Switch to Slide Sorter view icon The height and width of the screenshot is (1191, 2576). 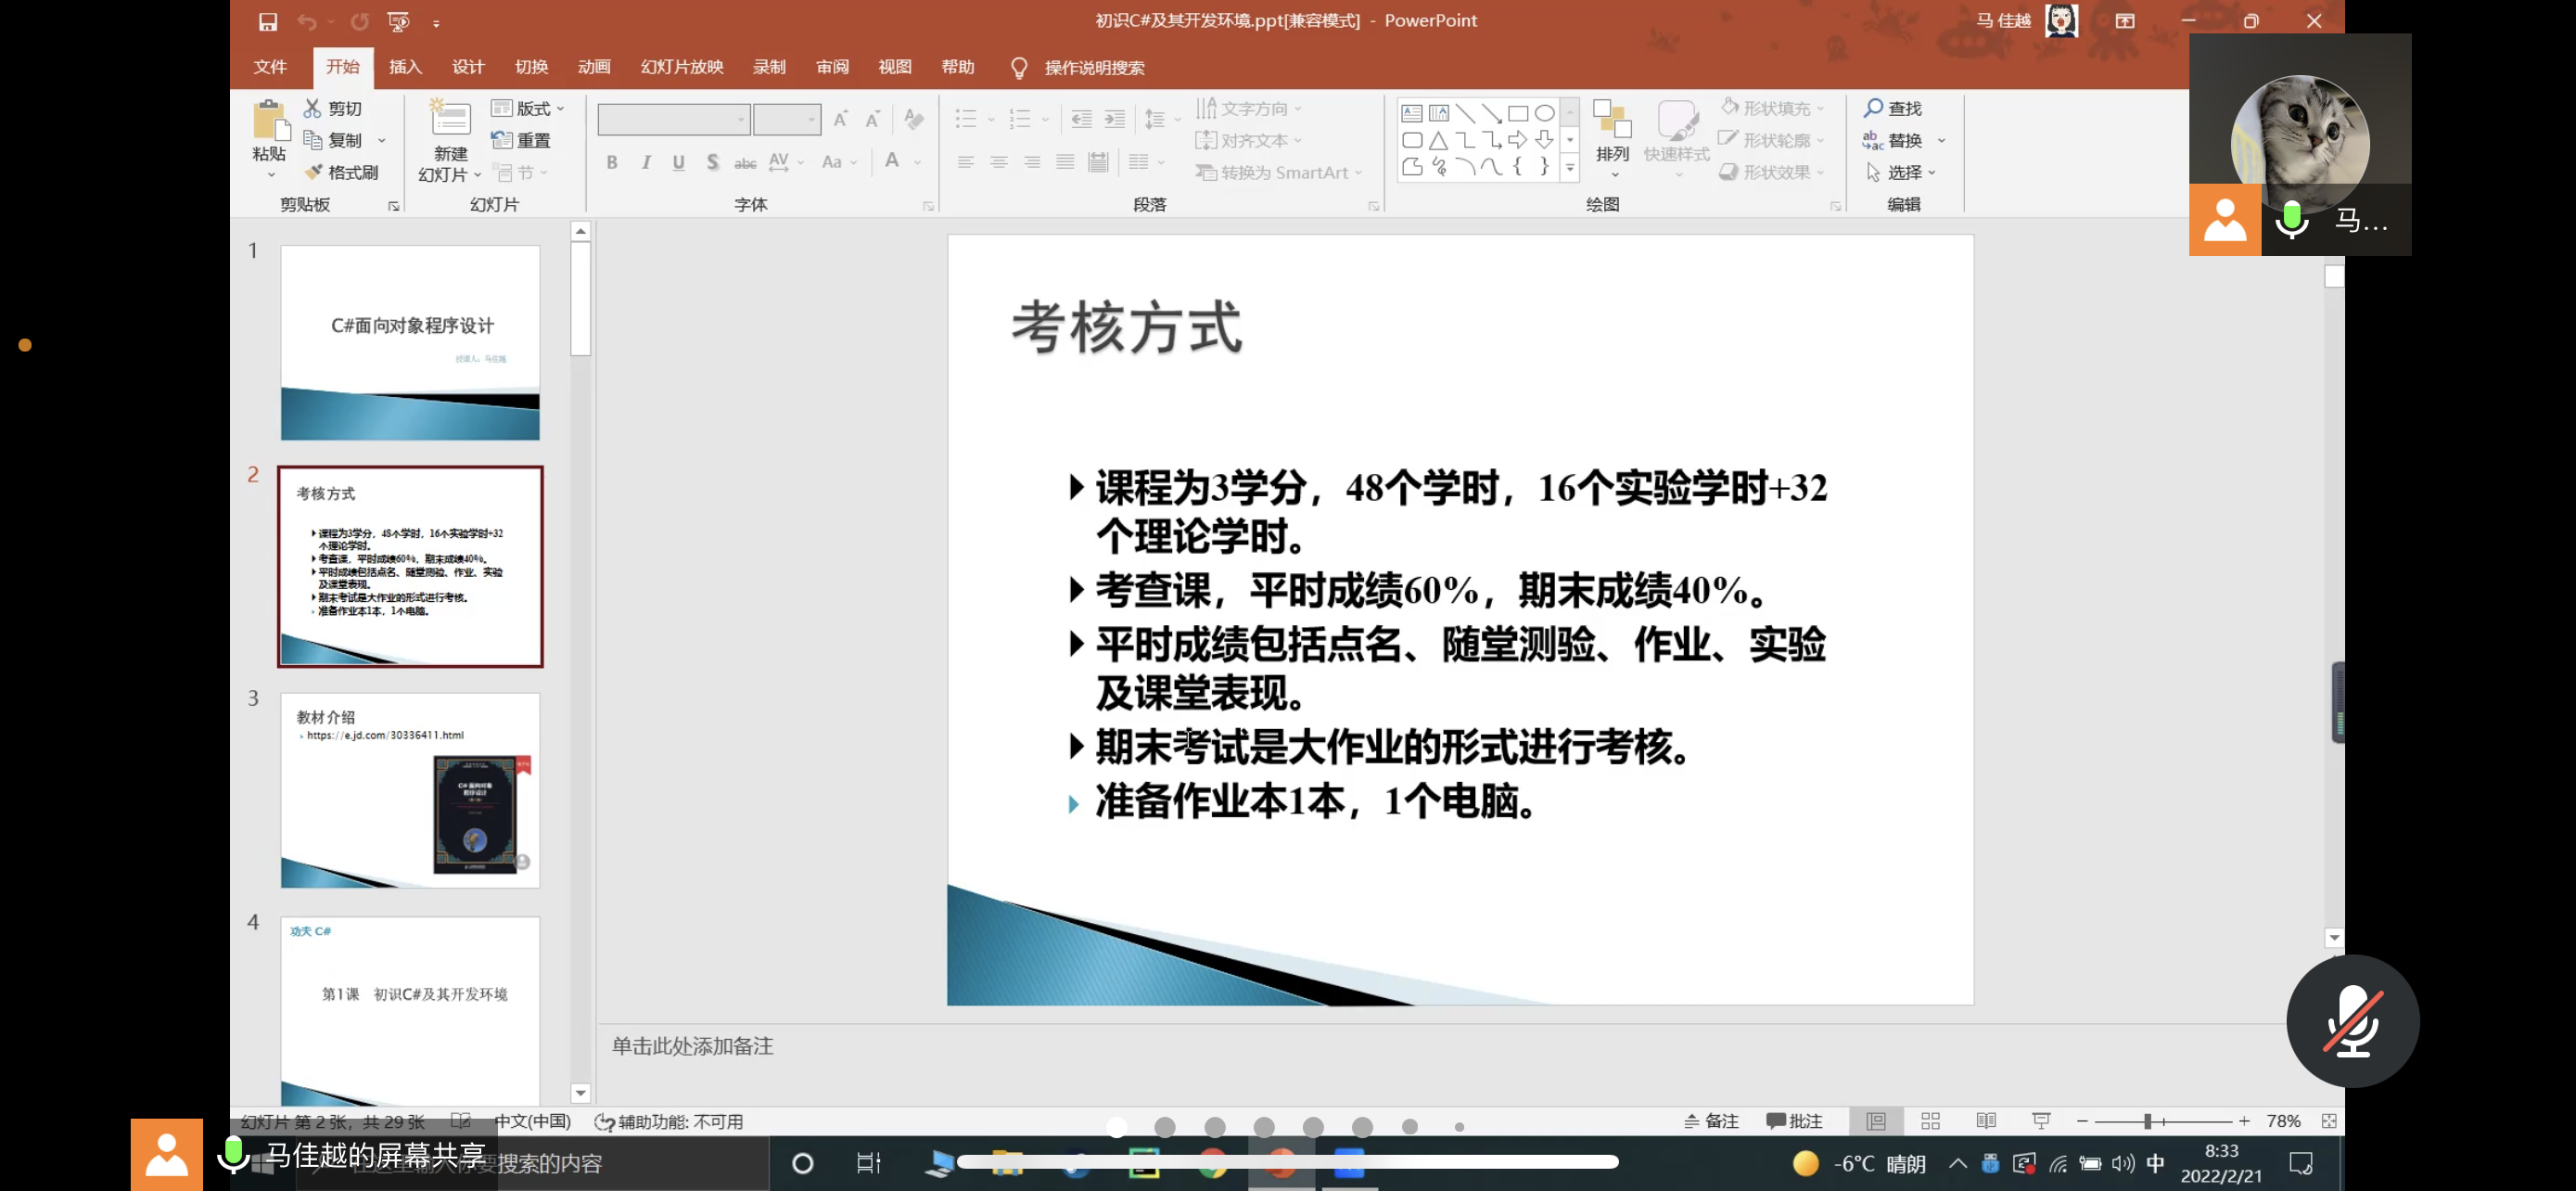(1930, 1121)
